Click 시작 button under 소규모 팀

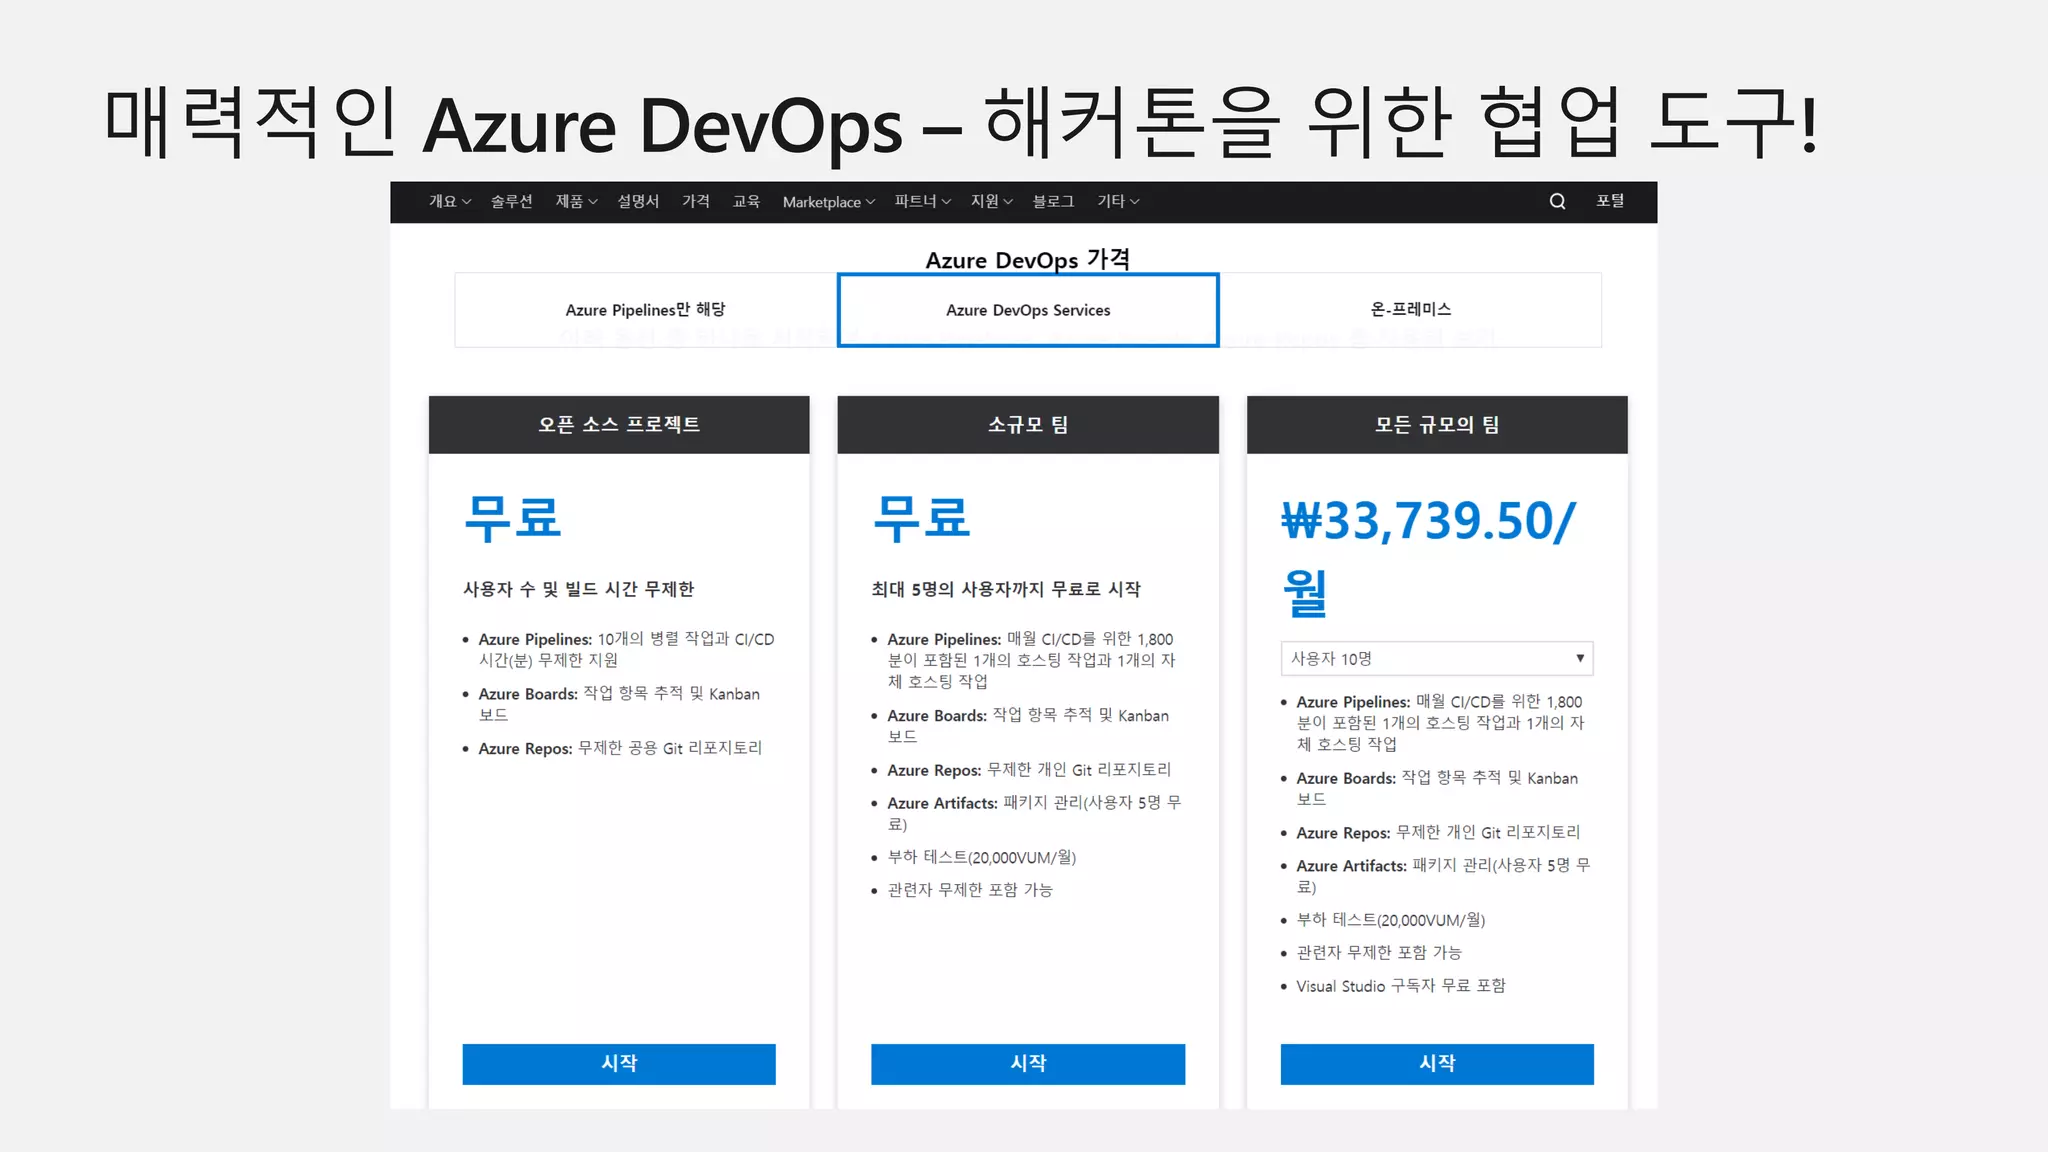[x=1028, y=1063]
